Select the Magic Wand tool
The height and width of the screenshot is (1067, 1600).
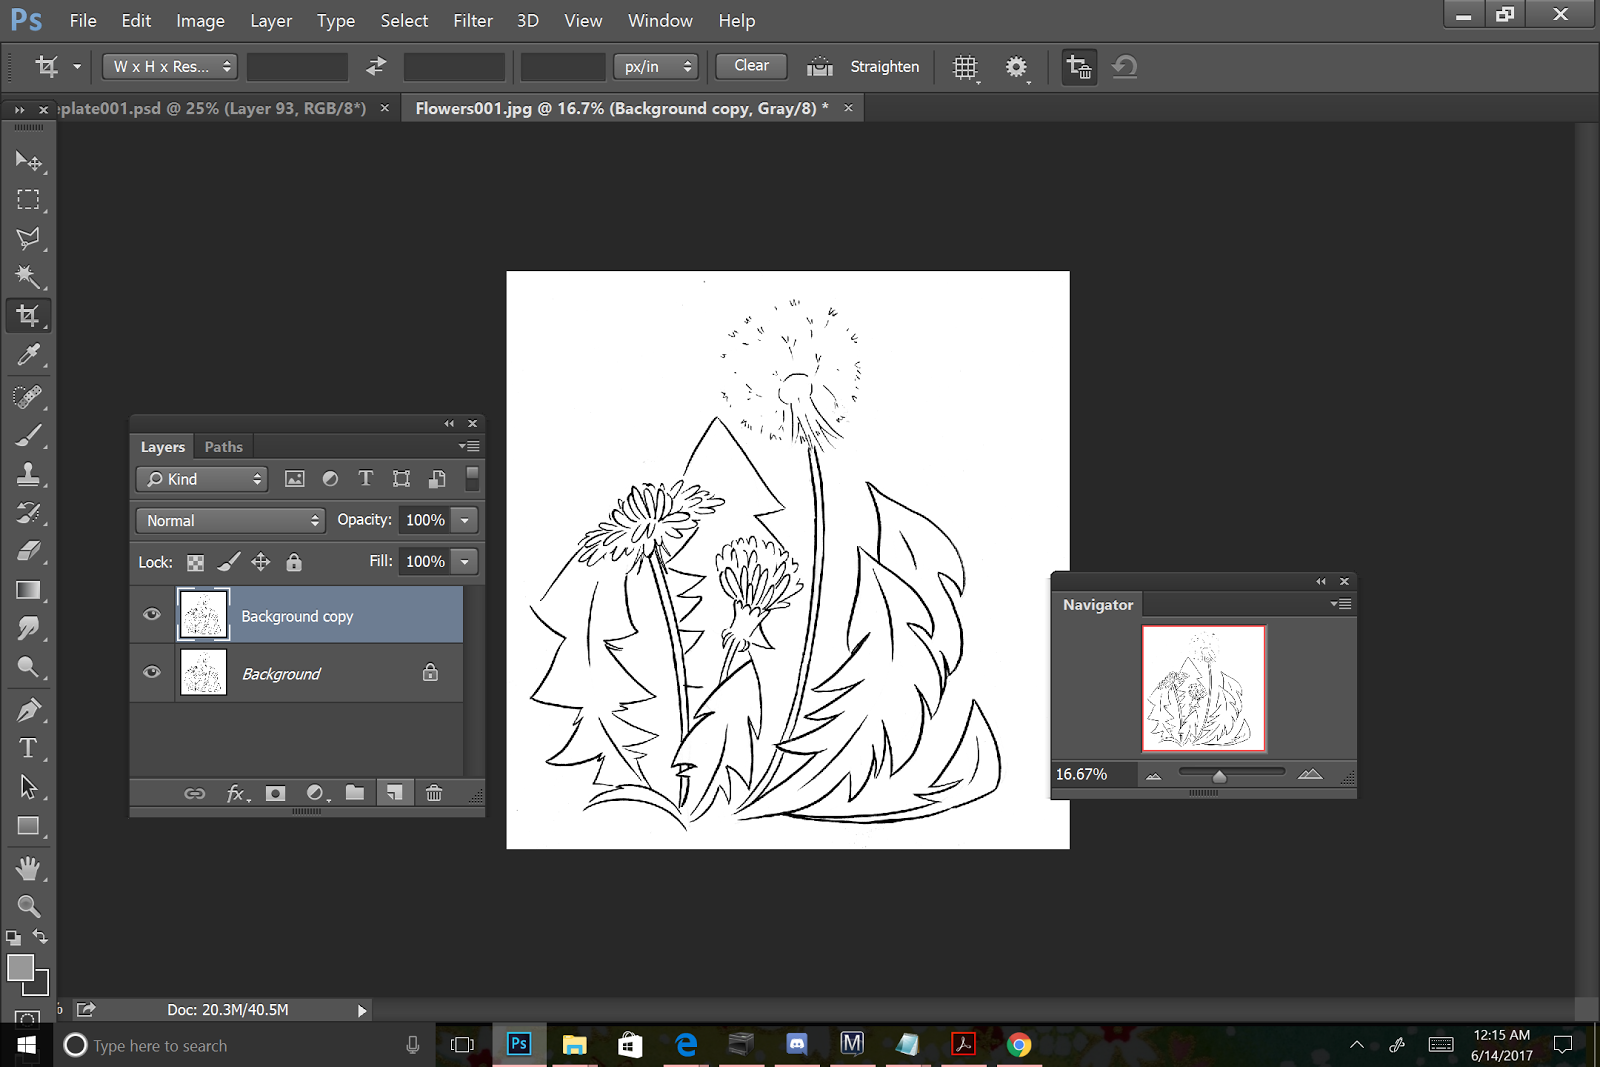pyautogui.click(x=27, y=276)
